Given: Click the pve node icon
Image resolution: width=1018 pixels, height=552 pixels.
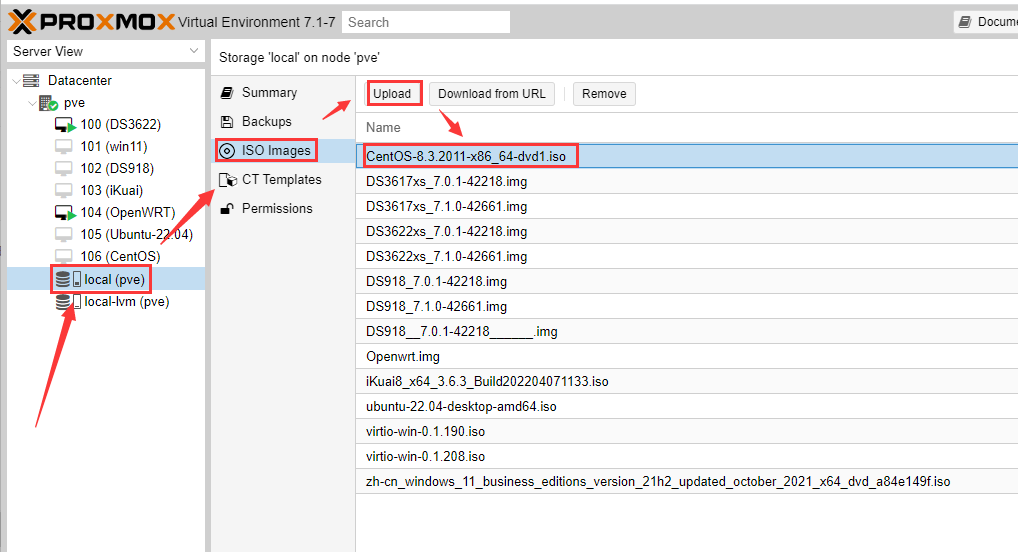Looking at the screenshot, I should point(48,103).
